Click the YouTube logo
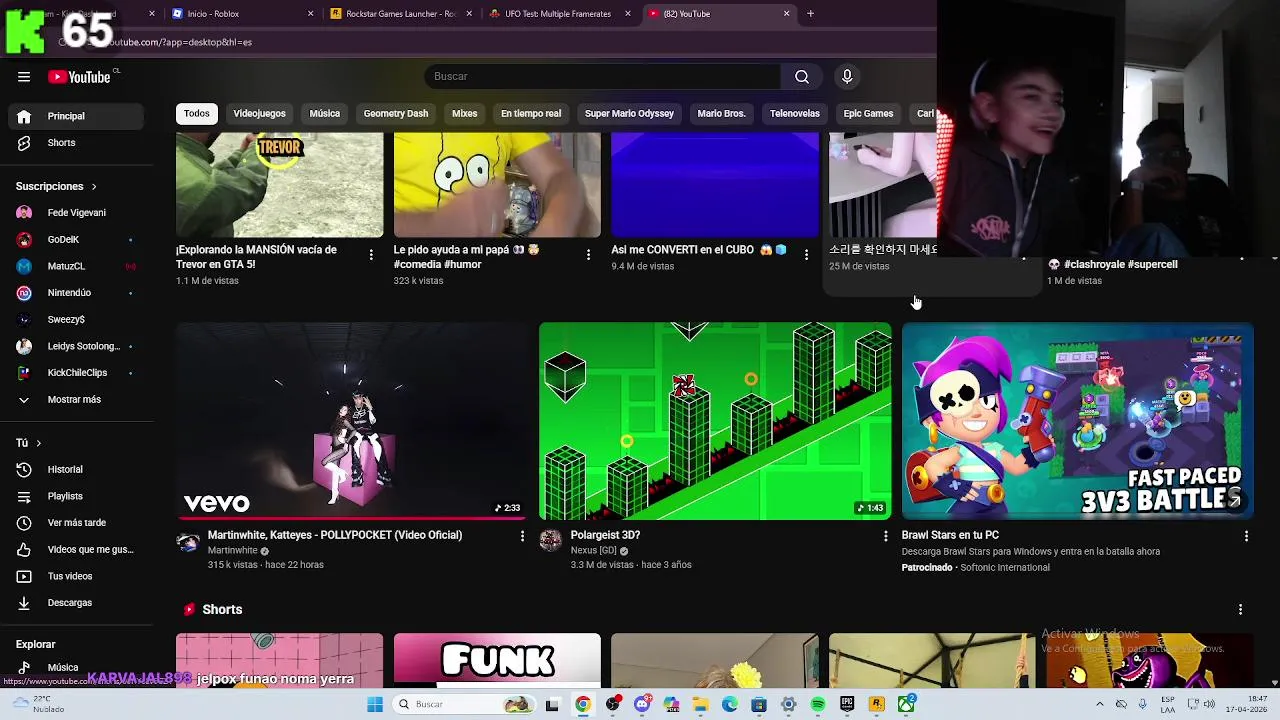Screen dimensions: 1280x720 click(x=81, y=77)
